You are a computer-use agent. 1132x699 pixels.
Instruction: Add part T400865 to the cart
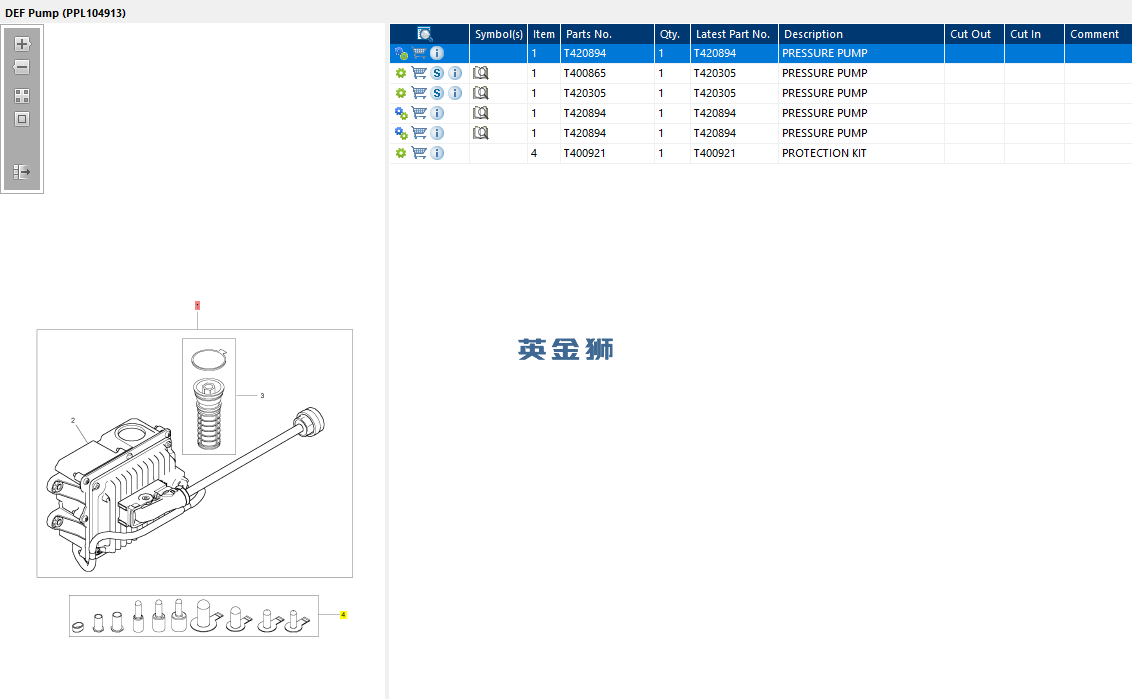point(419,73)
